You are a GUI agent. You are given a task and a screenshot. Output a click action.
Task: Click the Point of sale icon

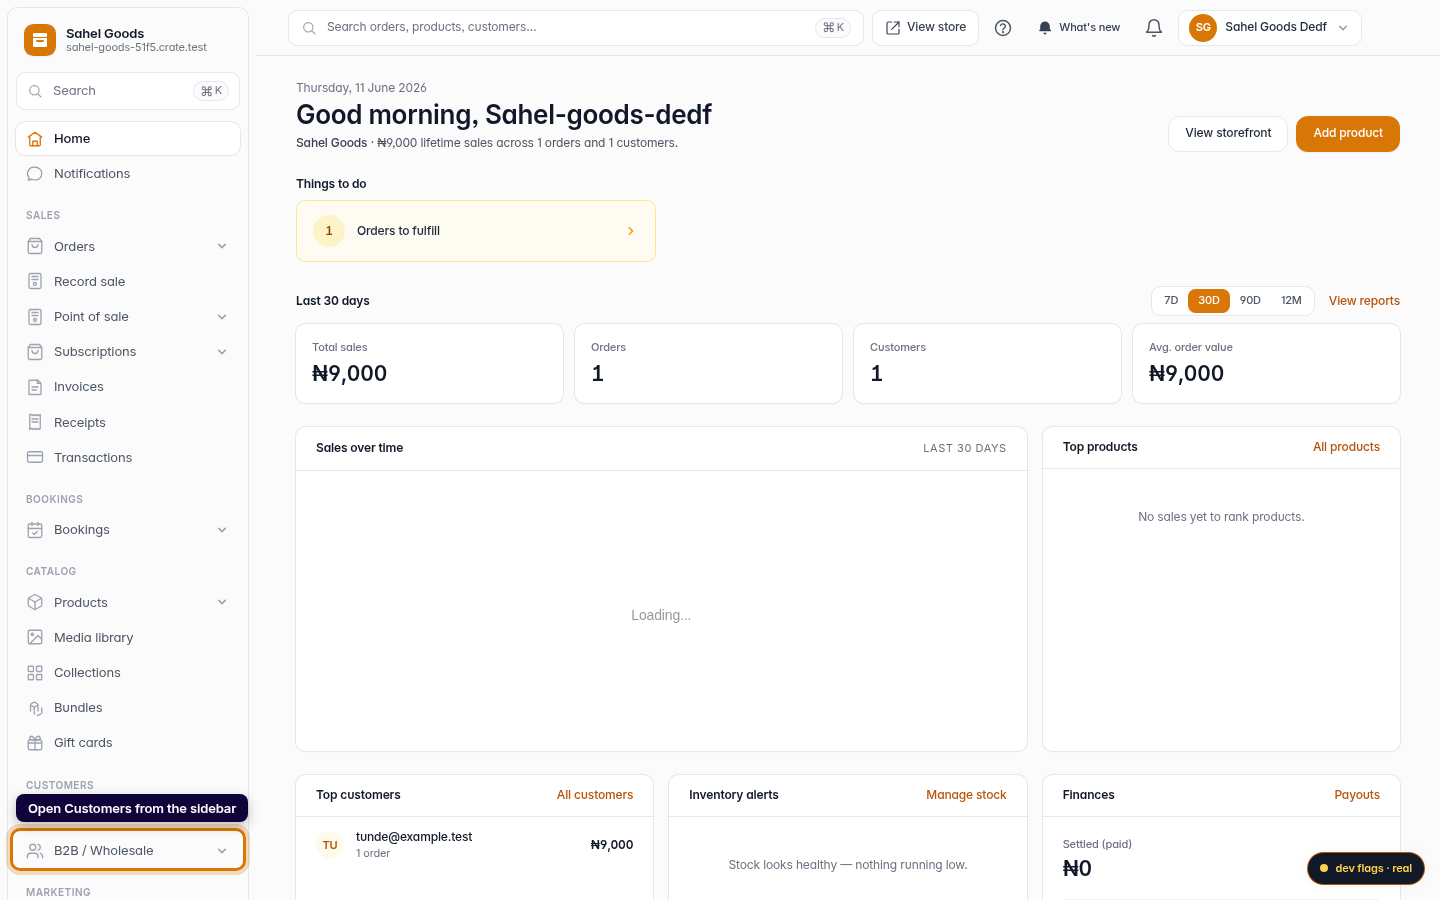[35, 317]
